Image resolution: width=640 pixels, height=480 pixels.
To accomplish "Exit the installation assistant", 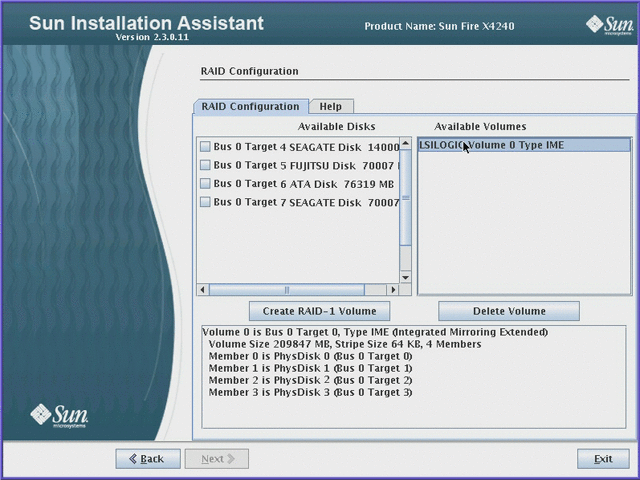I will [x=603, y=459].
